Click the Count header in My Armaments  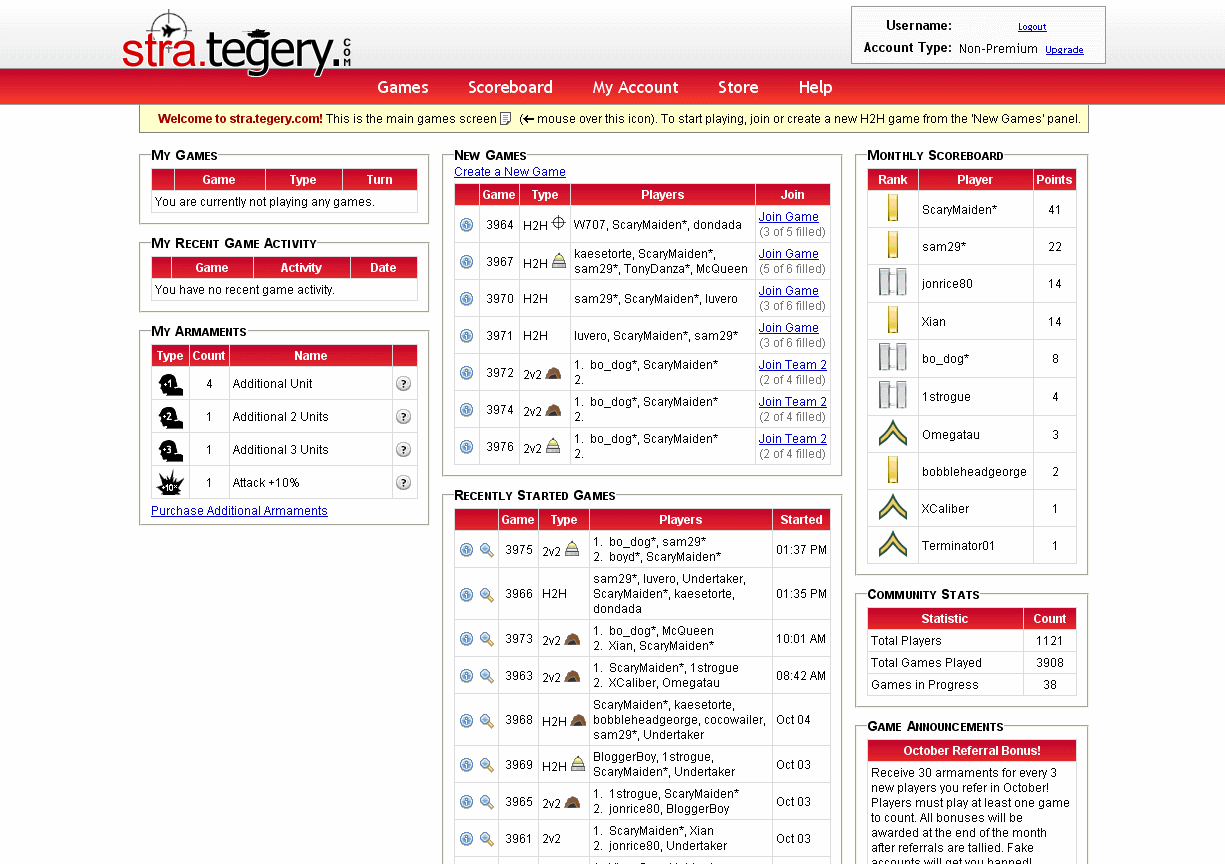pyautogui.click(x=209, y=356)
